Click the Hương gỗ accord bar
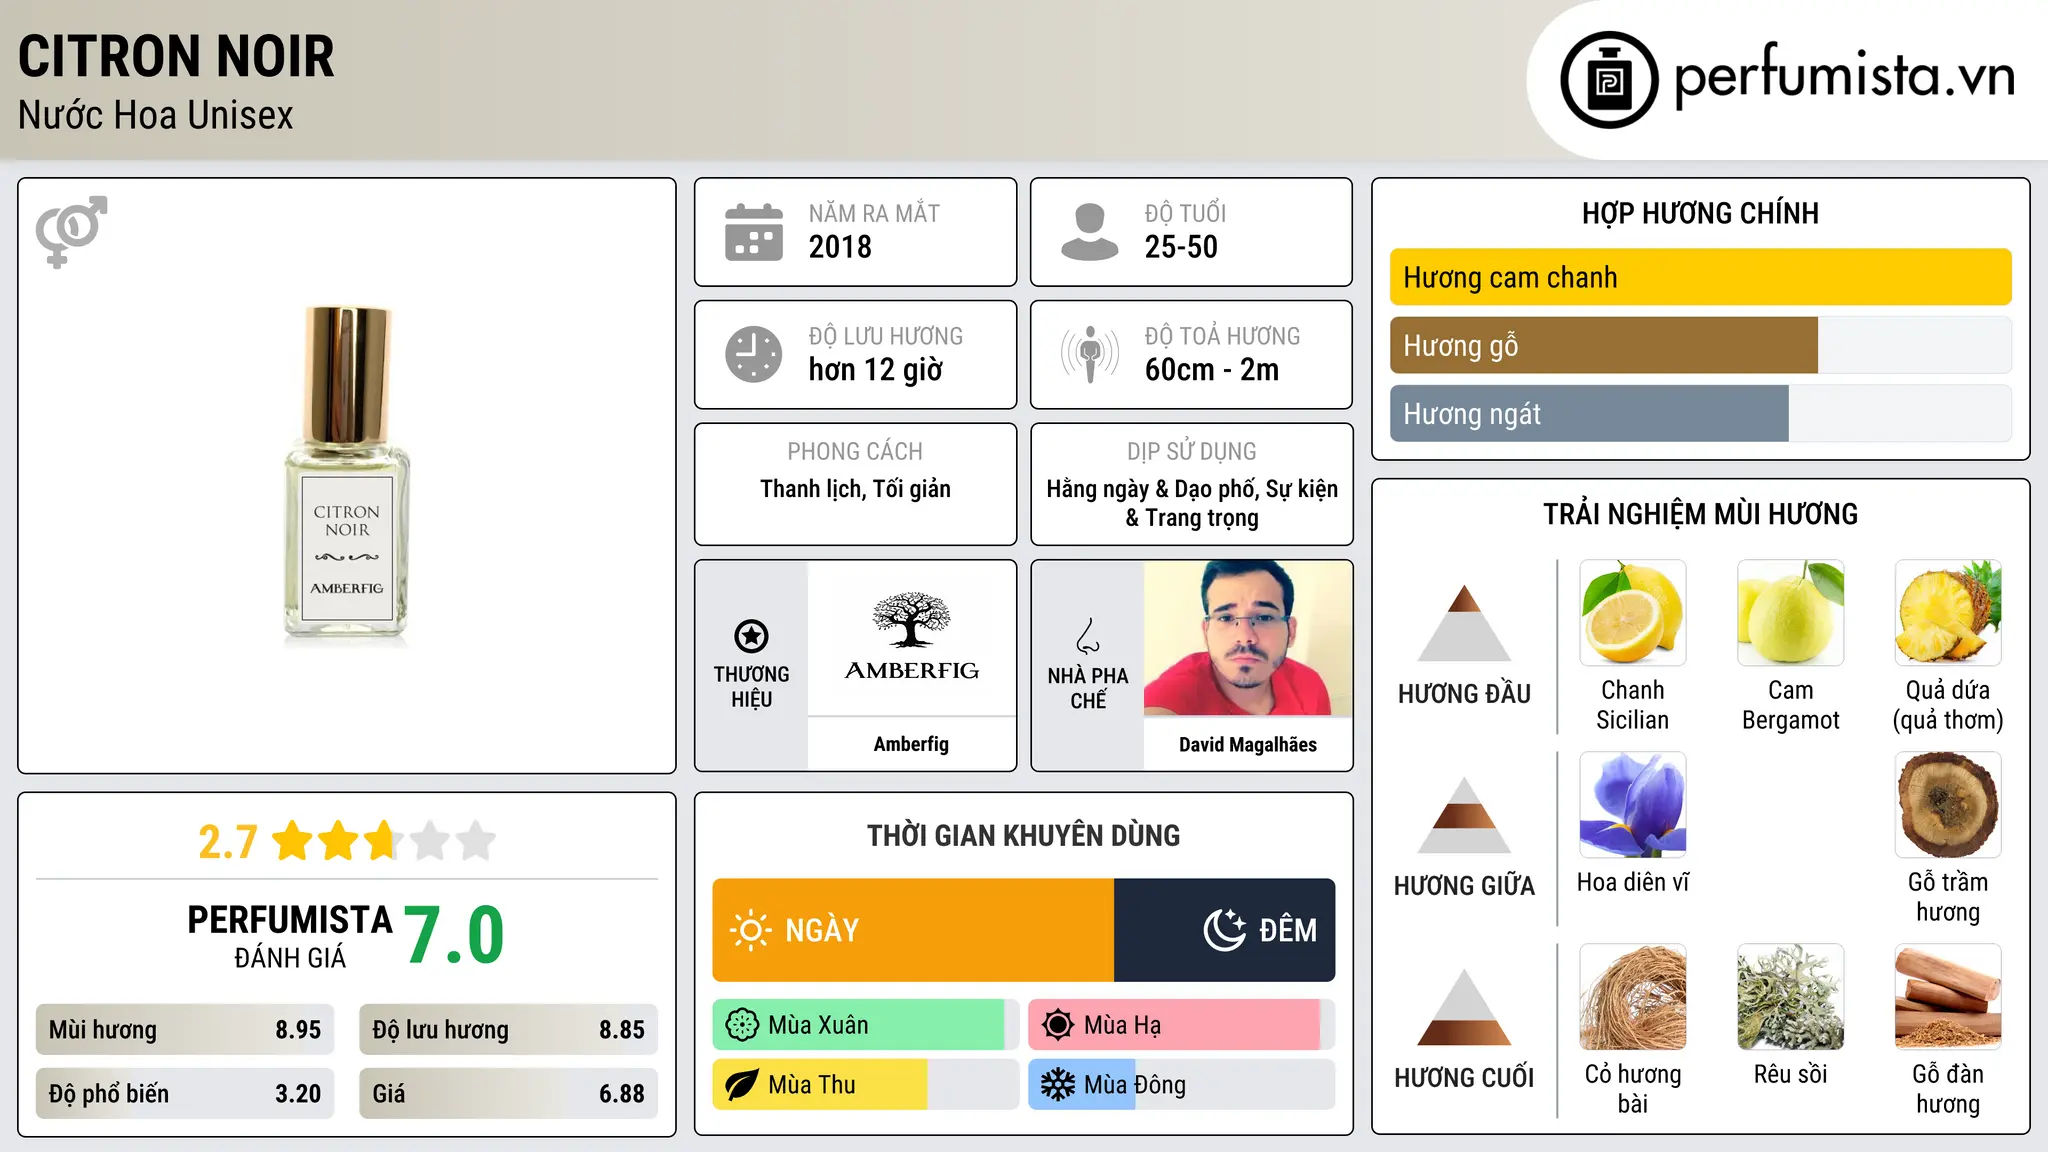 tap(1700, 345)
